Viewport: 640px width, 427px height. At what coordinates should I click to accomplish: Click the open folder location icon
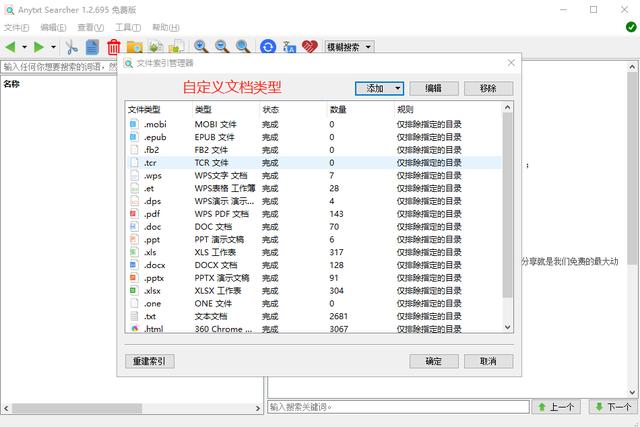coord(134,47)
